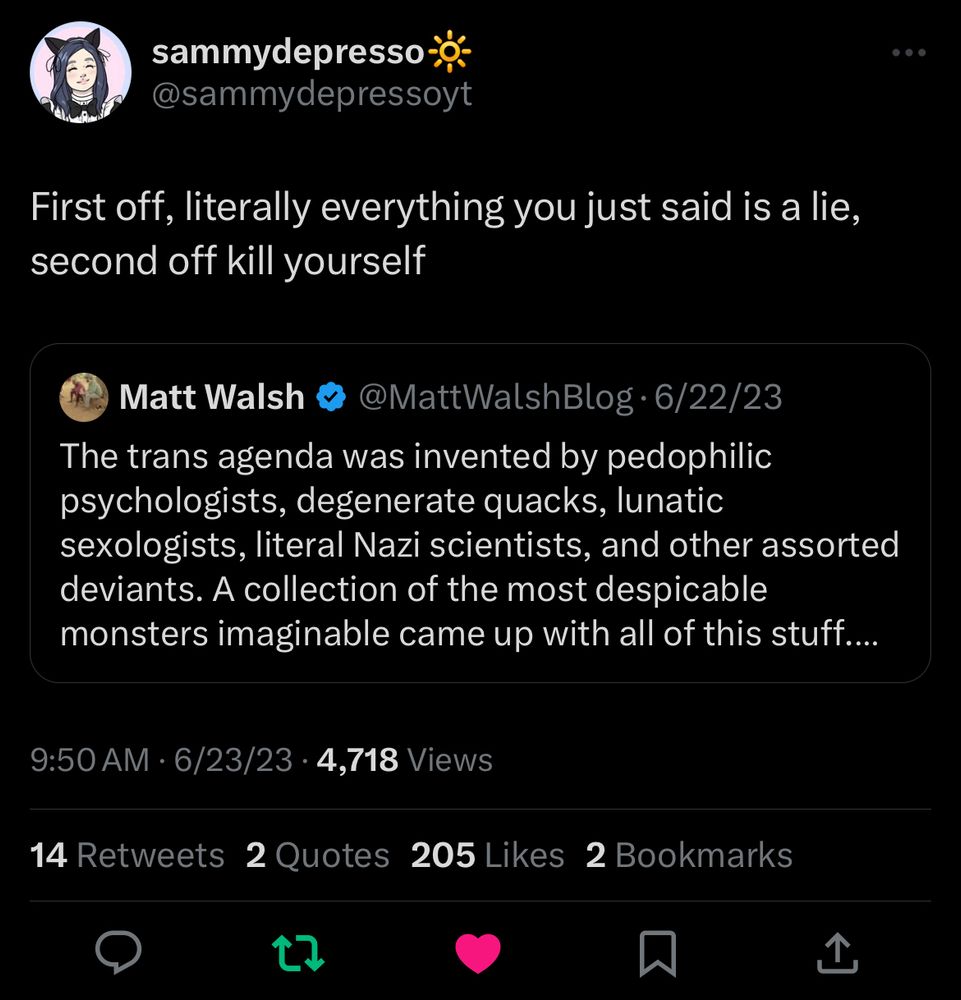This screenshot has width=961, height=1000.
Task: Open the three-dot more options menu
Action: coord(908,54)
